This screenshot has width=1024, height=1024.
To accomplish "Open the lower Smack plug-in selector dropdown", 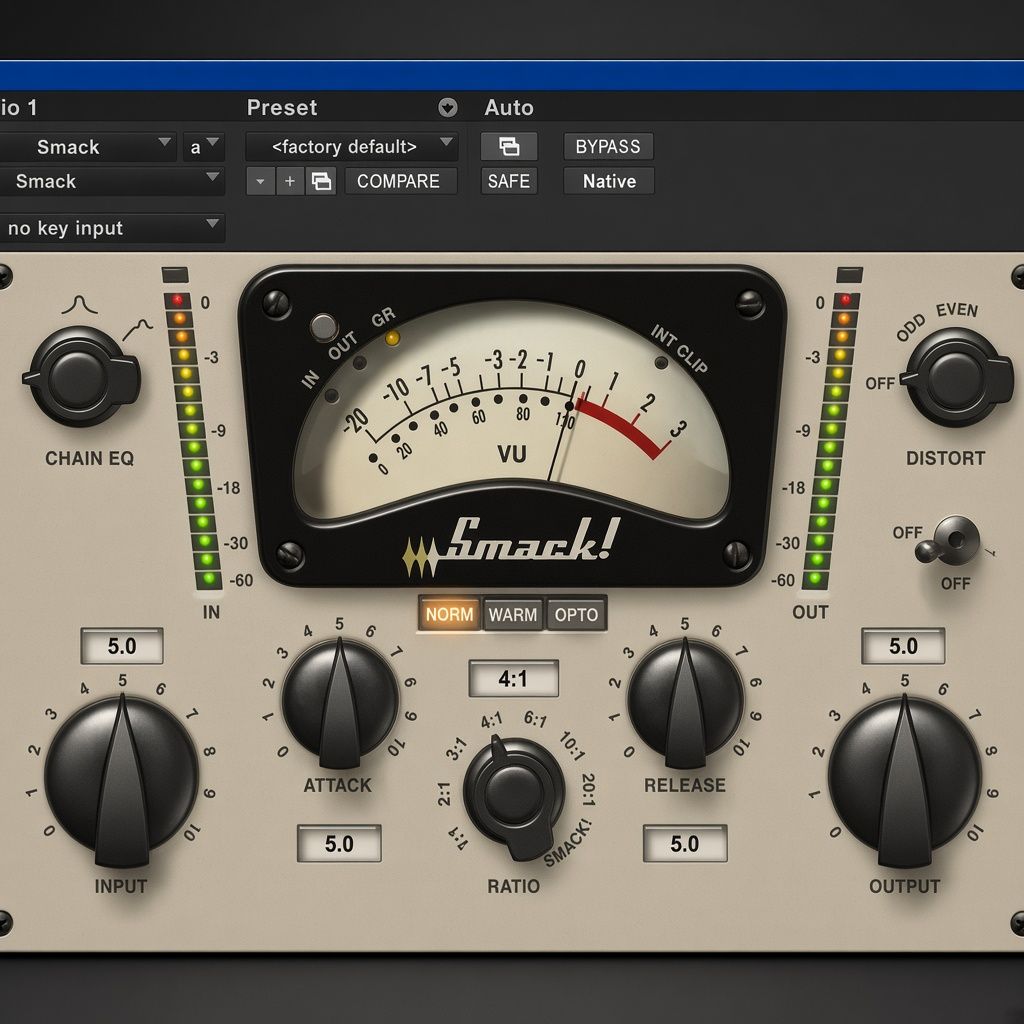I will [x=111, y=181].
